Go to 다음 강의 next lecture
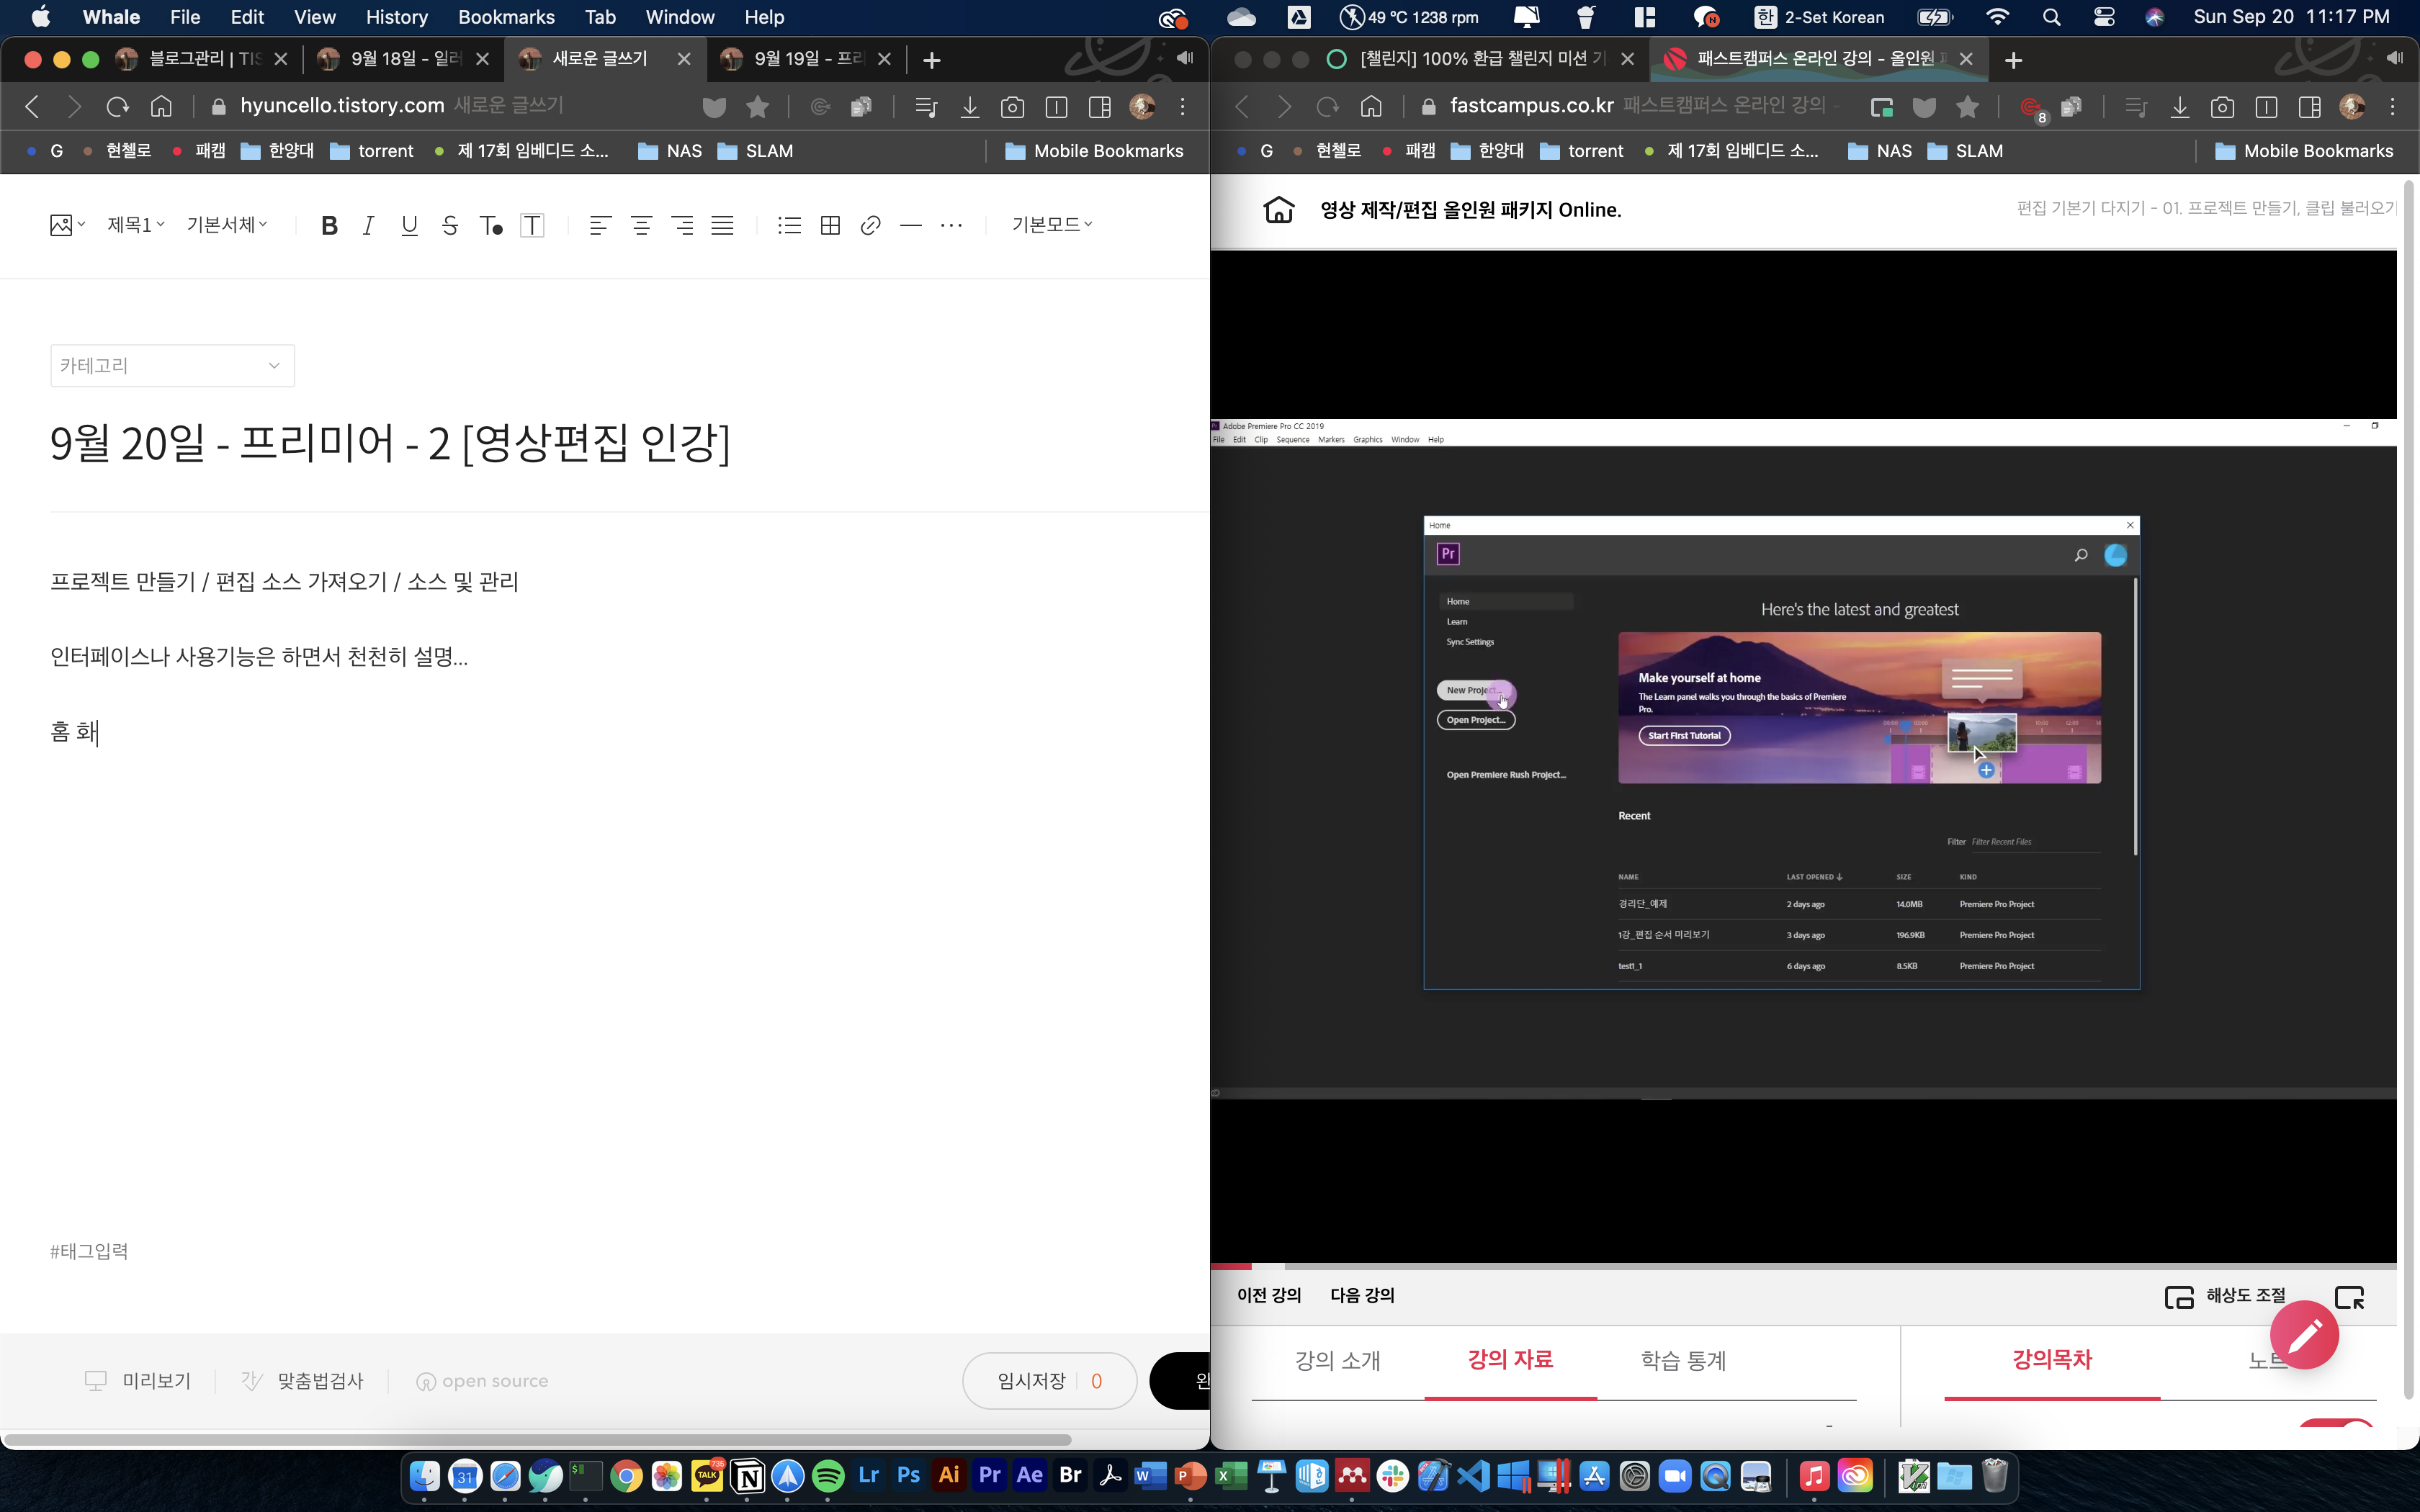Viewport: 2420px width, 1512px height. (1361, 1295)
